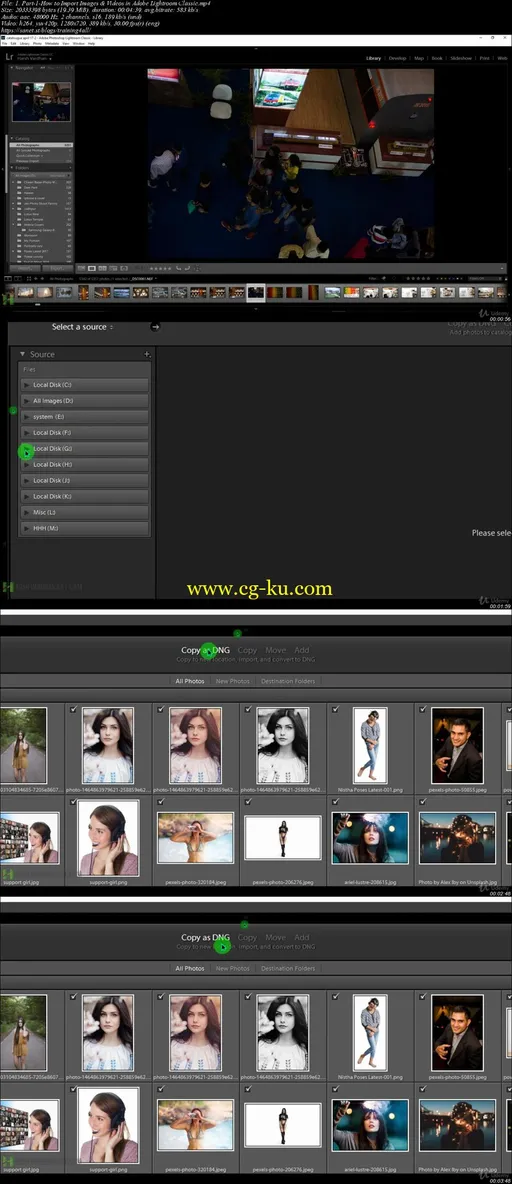Switch to Loupe view icon in toolbar
This screenshot has height=1184, width=512.
(92, 268)
